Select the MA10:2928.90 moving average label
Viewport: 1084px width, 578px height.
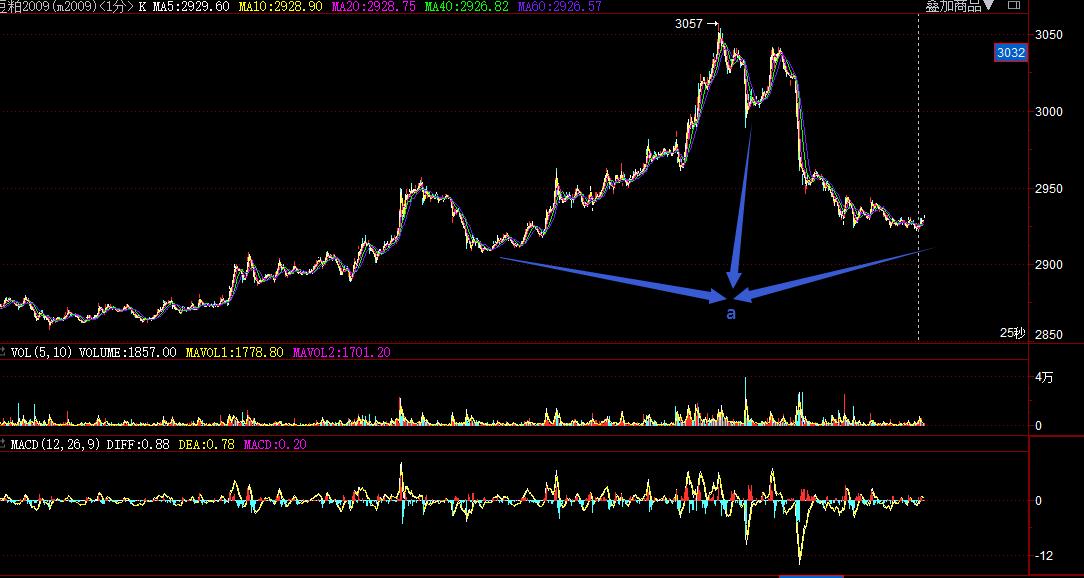[280, 6]
